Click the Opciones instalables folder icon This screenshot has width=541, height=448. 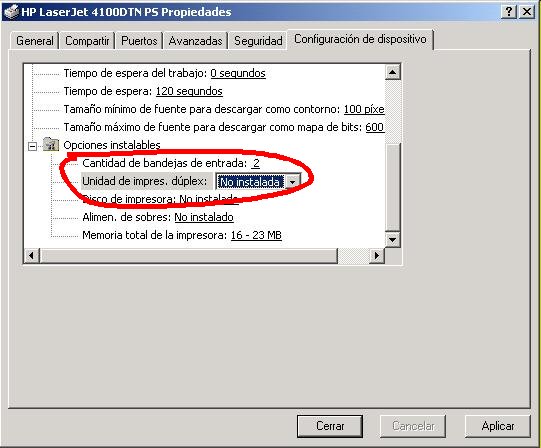(x=51, y=144)
